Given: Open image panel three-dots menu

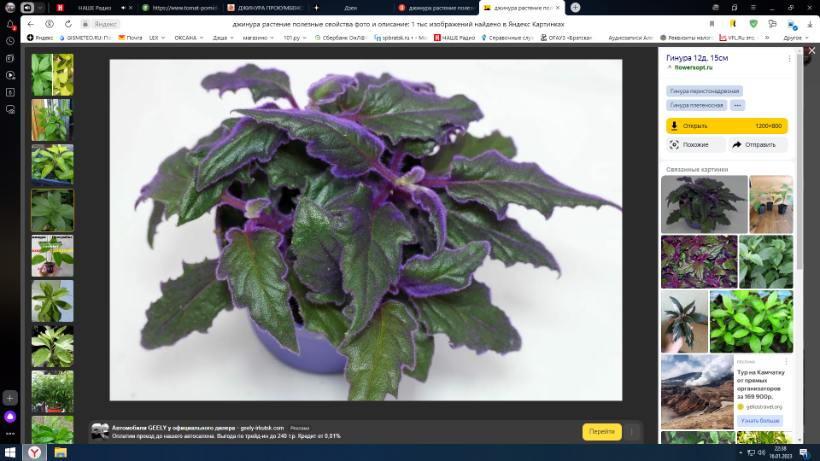Looking at the screenshot, I should click(789, 59).
